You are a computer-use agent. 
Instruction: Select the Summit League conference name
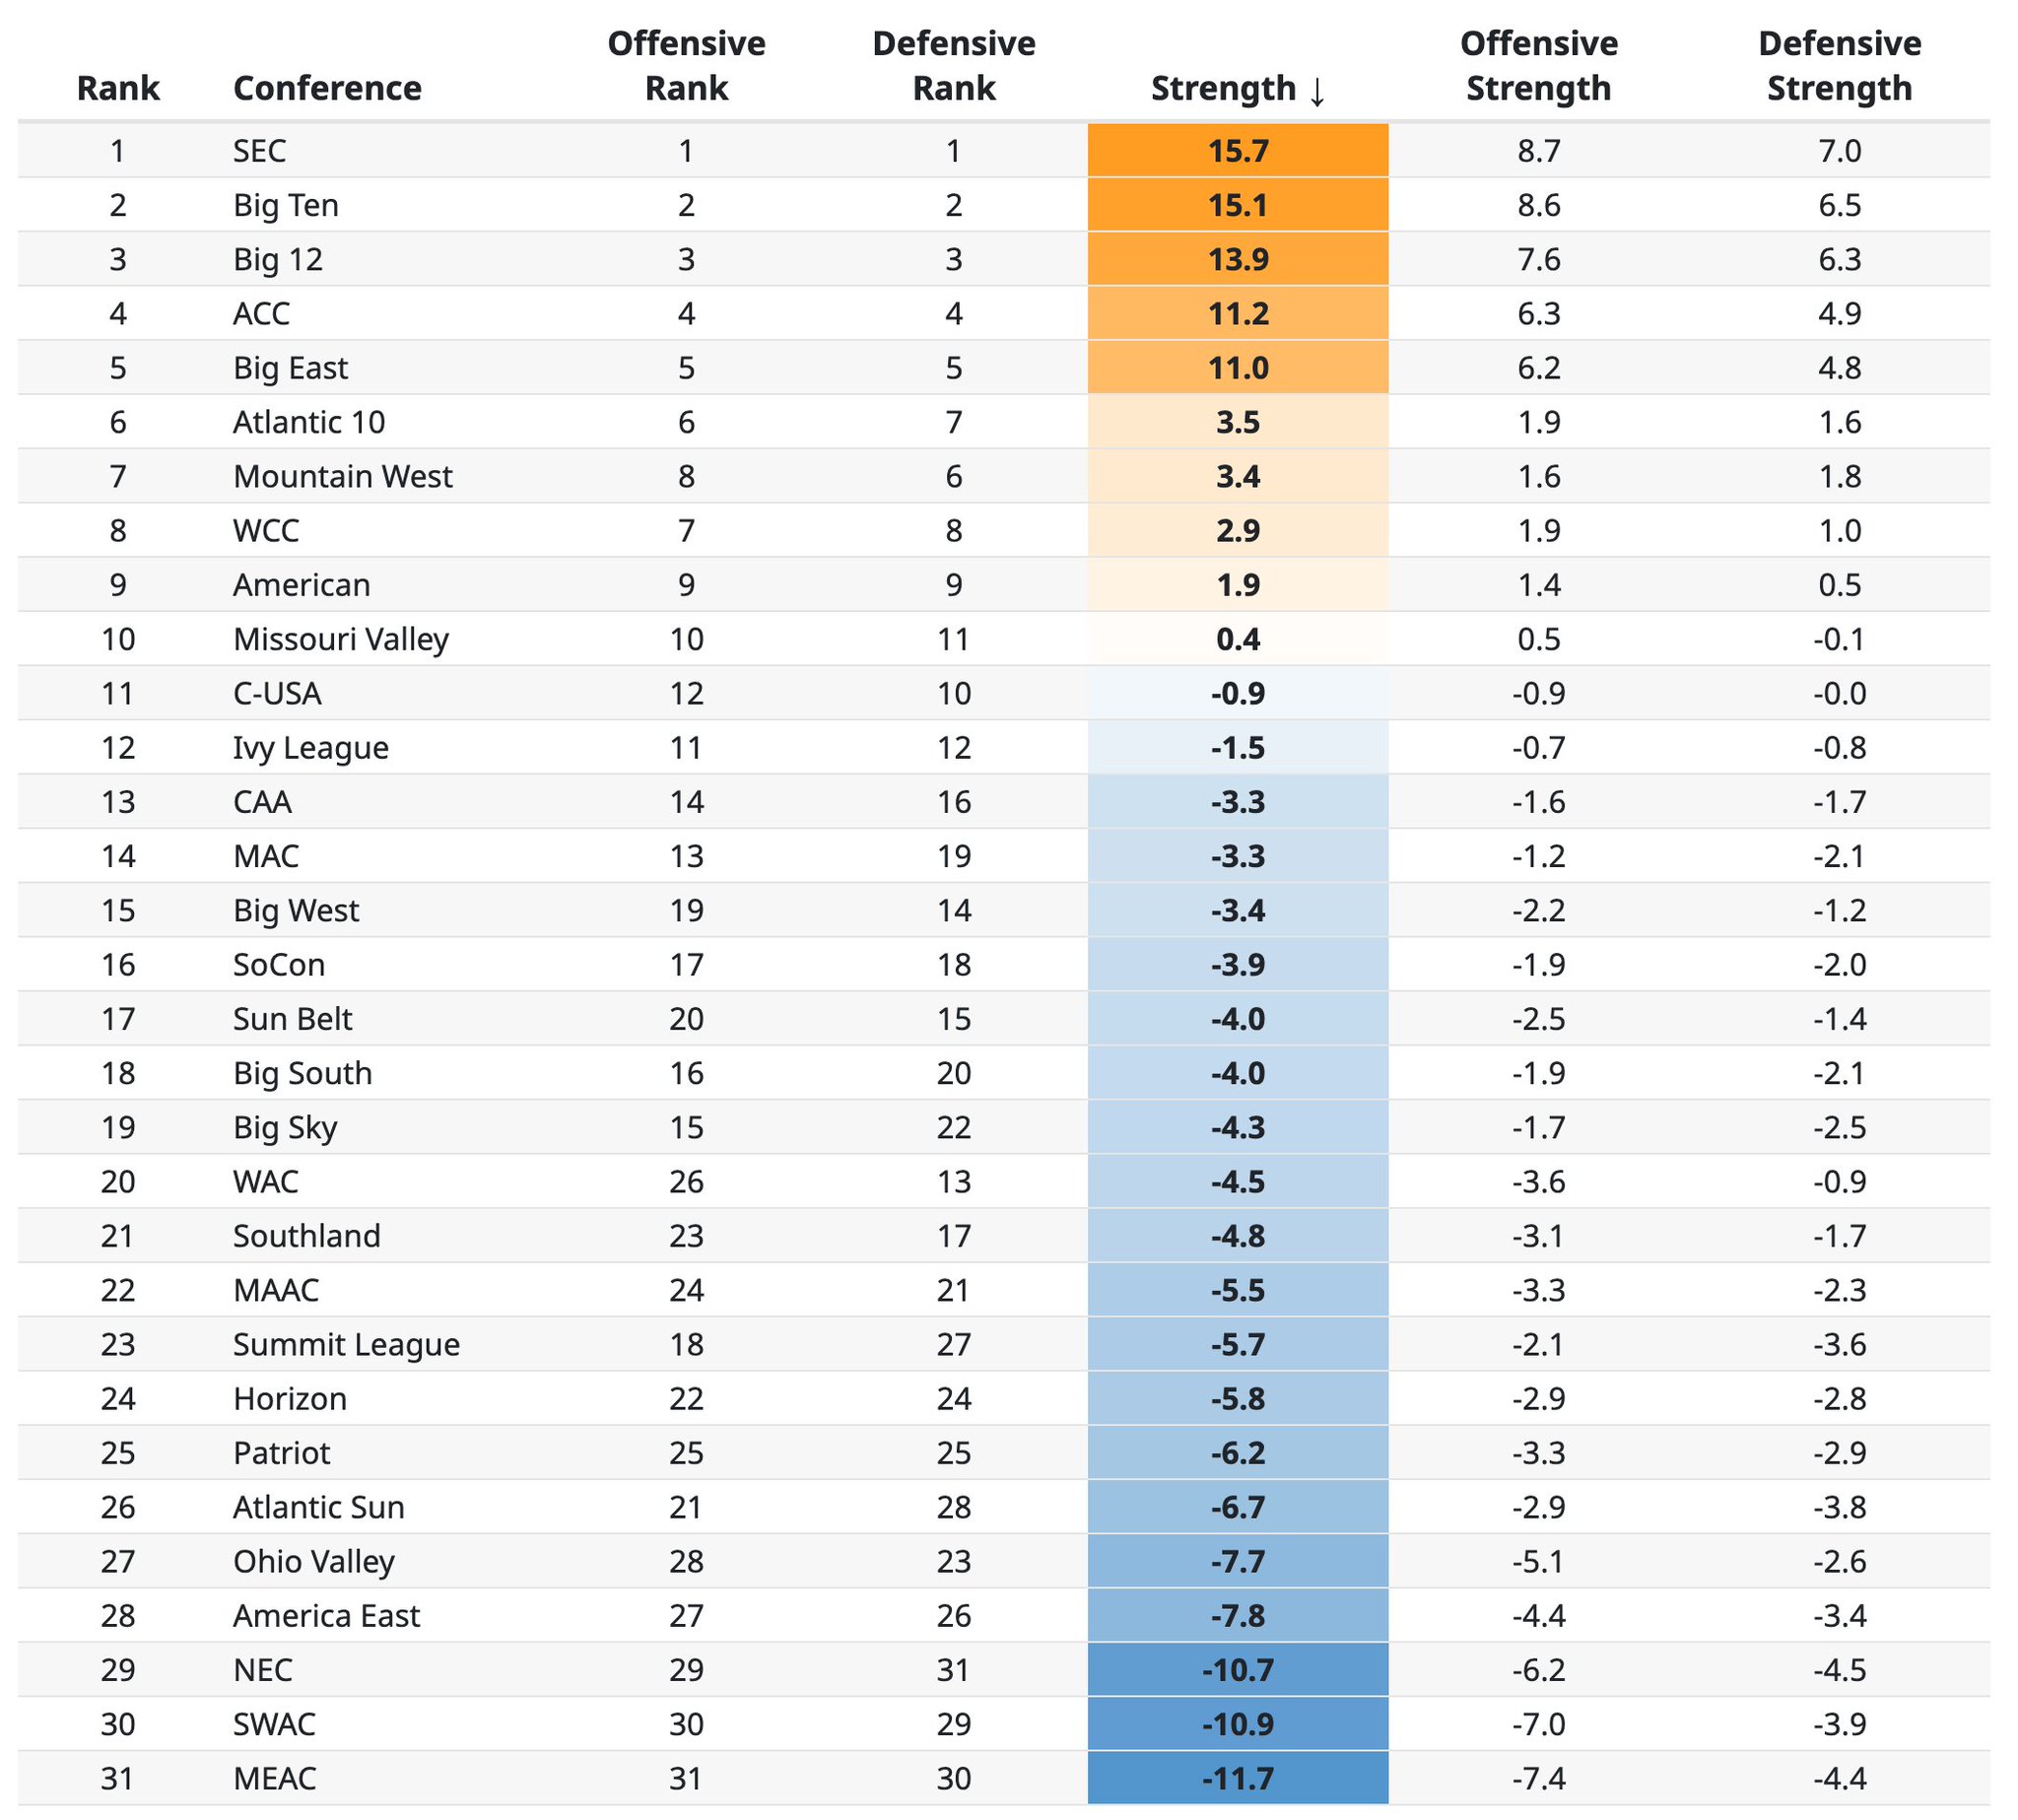(346, 1345)
